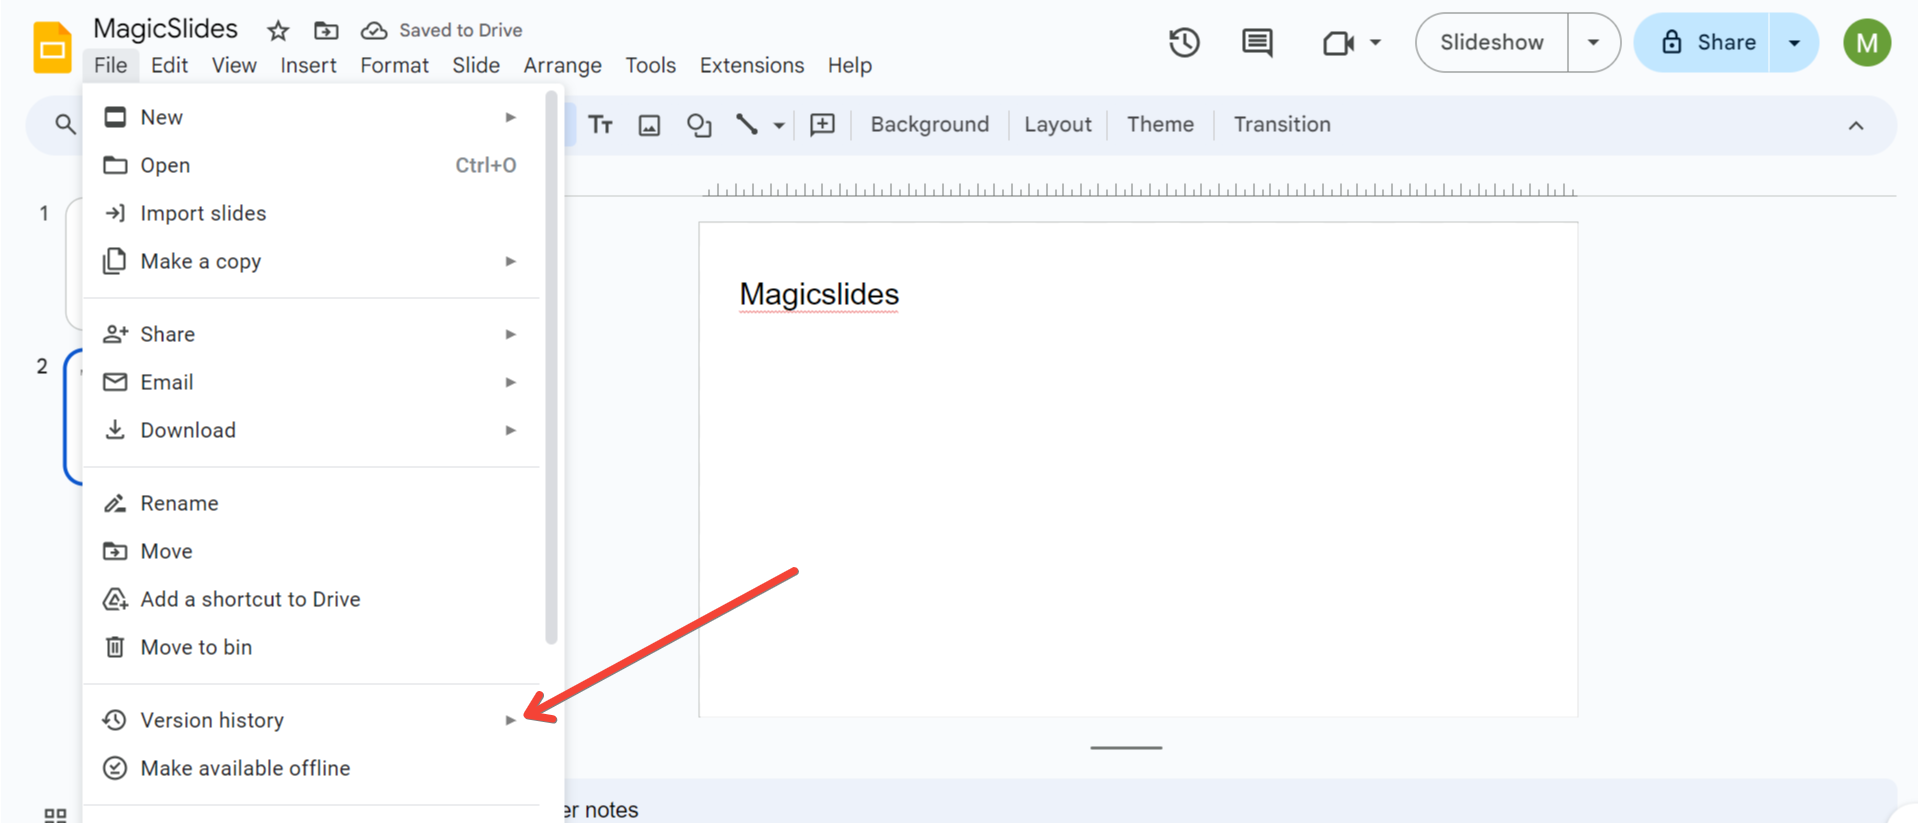Open the M account avatar
Viewport: 1918px width, 823px height.
tap(1867, 43)
